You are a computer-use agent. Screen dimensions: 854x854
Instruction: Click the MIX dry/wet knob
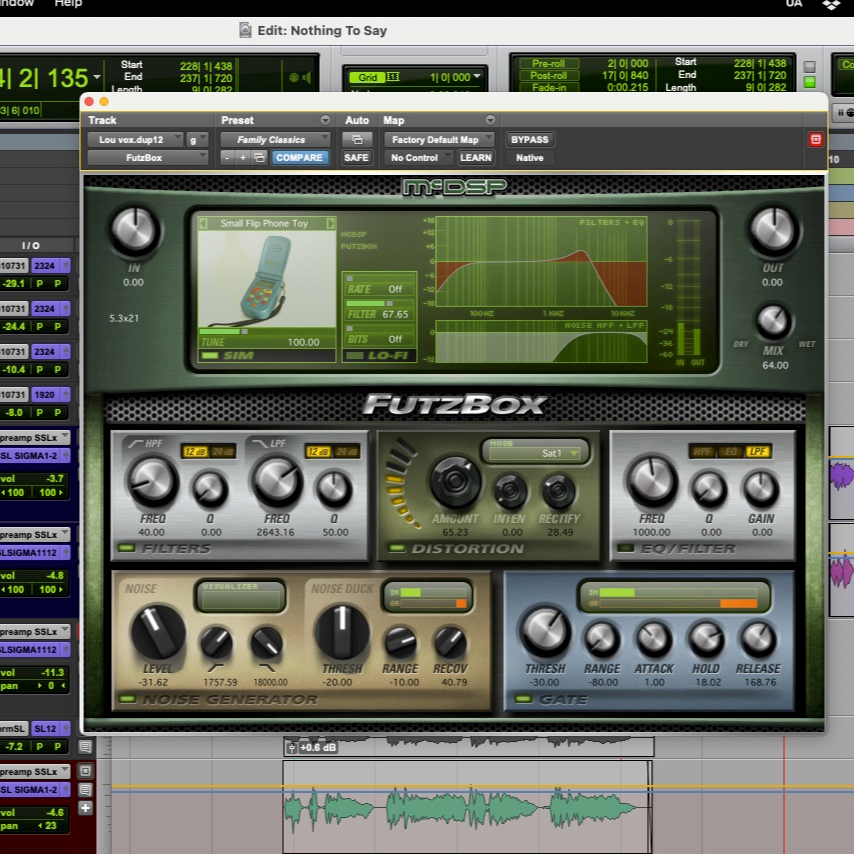click(772, 321)
